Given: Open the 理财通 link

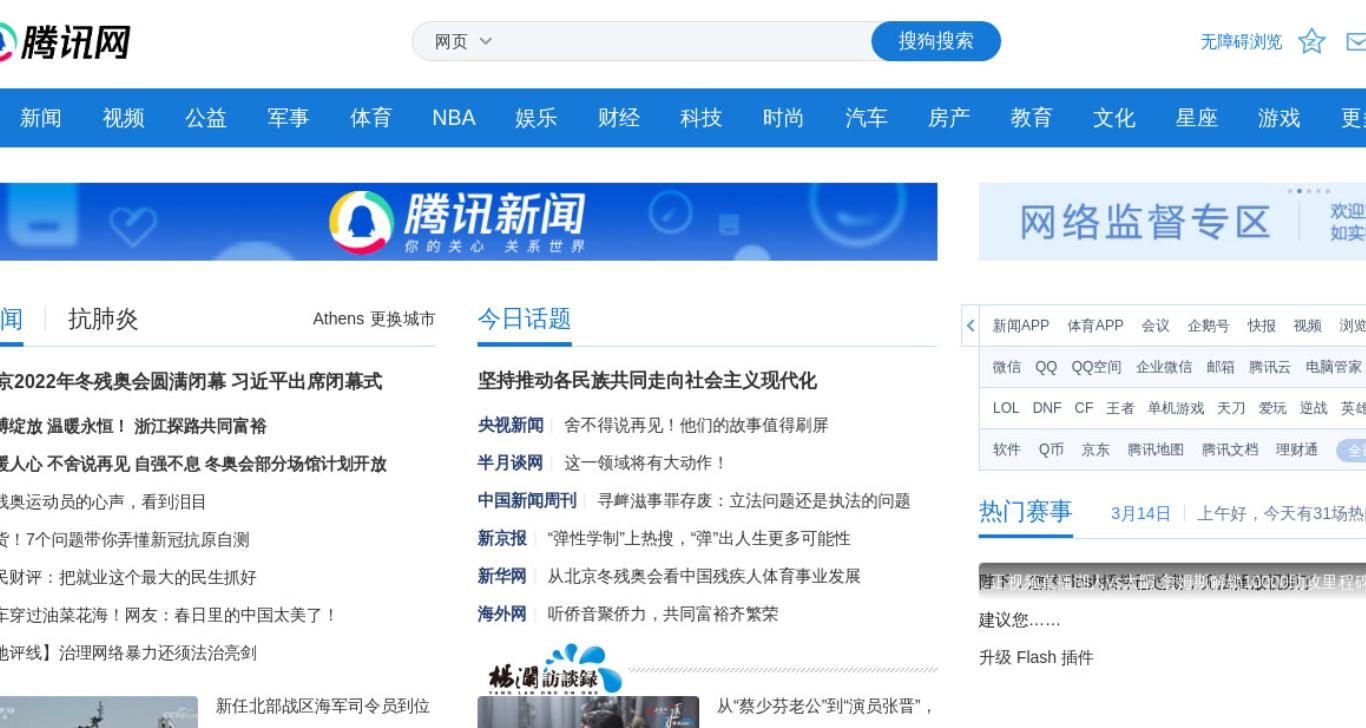Looking at the screenshot, I should (x=1297, y=450).
